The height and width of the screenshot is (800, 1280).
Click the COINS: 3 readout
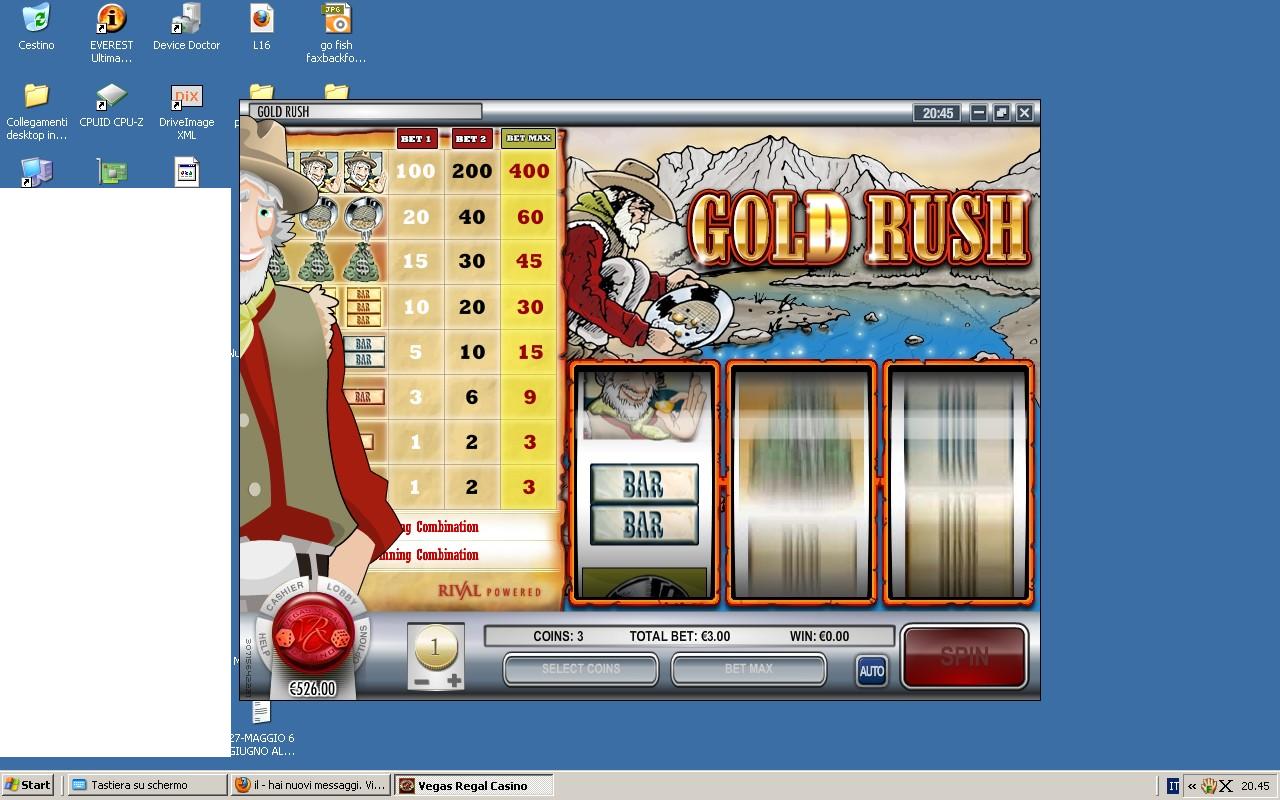coord(558,636)
